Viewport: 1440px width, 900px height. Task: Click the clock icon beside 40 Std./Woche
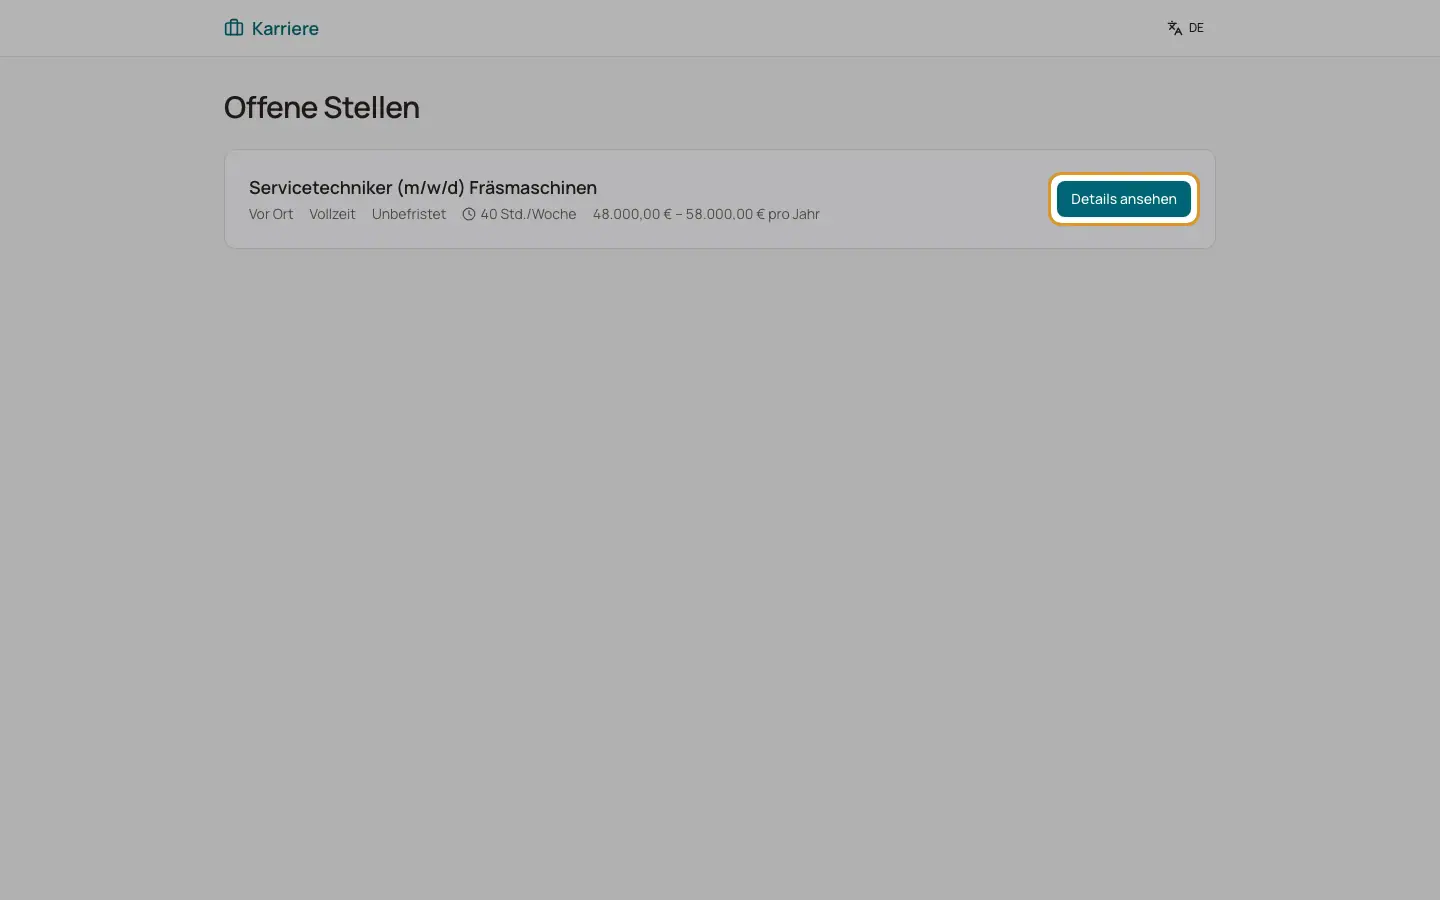[469, 214]
